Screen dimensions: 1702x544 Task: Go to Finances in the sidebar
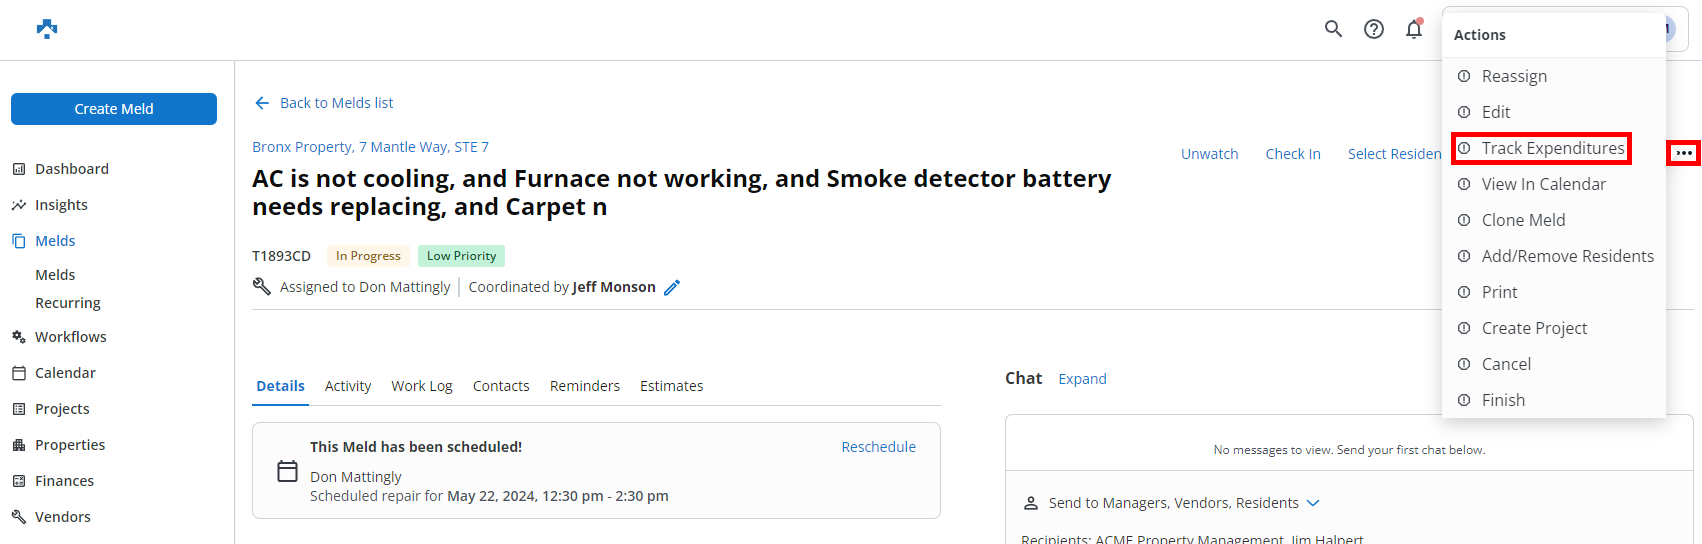(x=64, y=481)
